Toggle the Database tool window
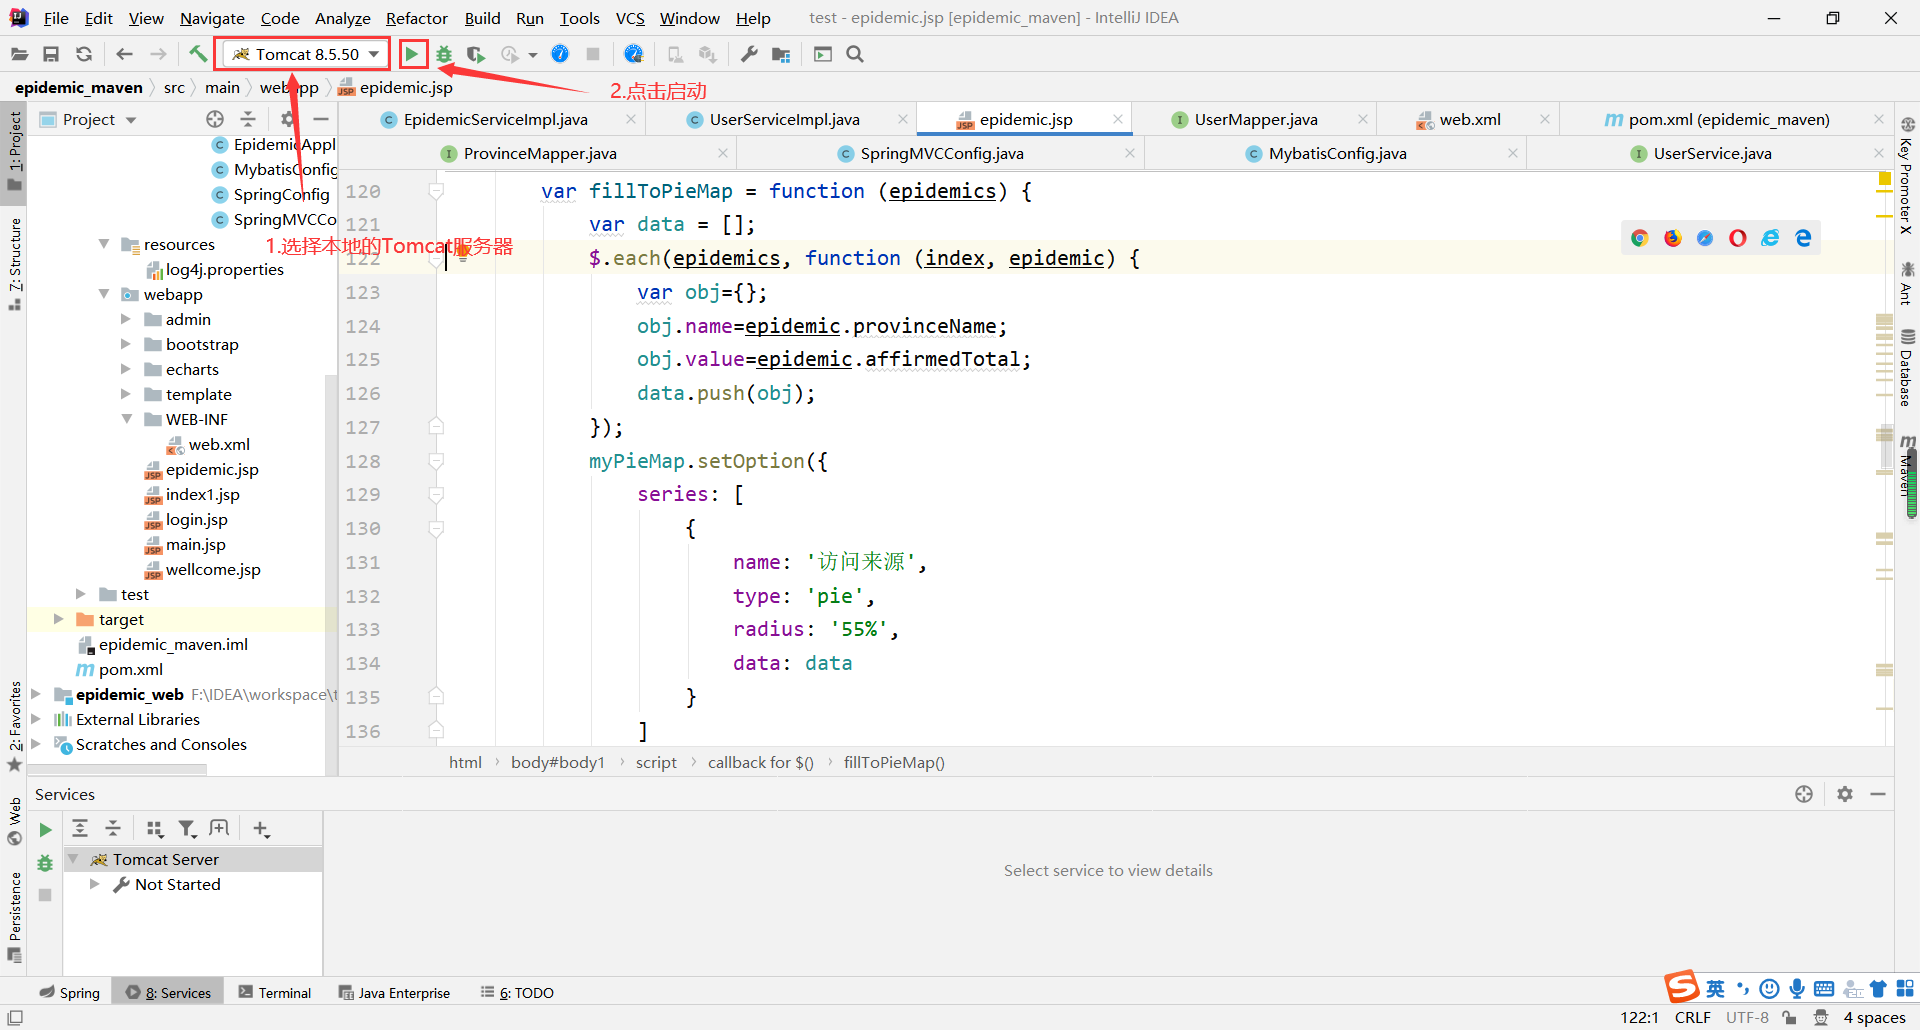Viewport: 1920px width, 1030px height. (x=1907, y=368)
